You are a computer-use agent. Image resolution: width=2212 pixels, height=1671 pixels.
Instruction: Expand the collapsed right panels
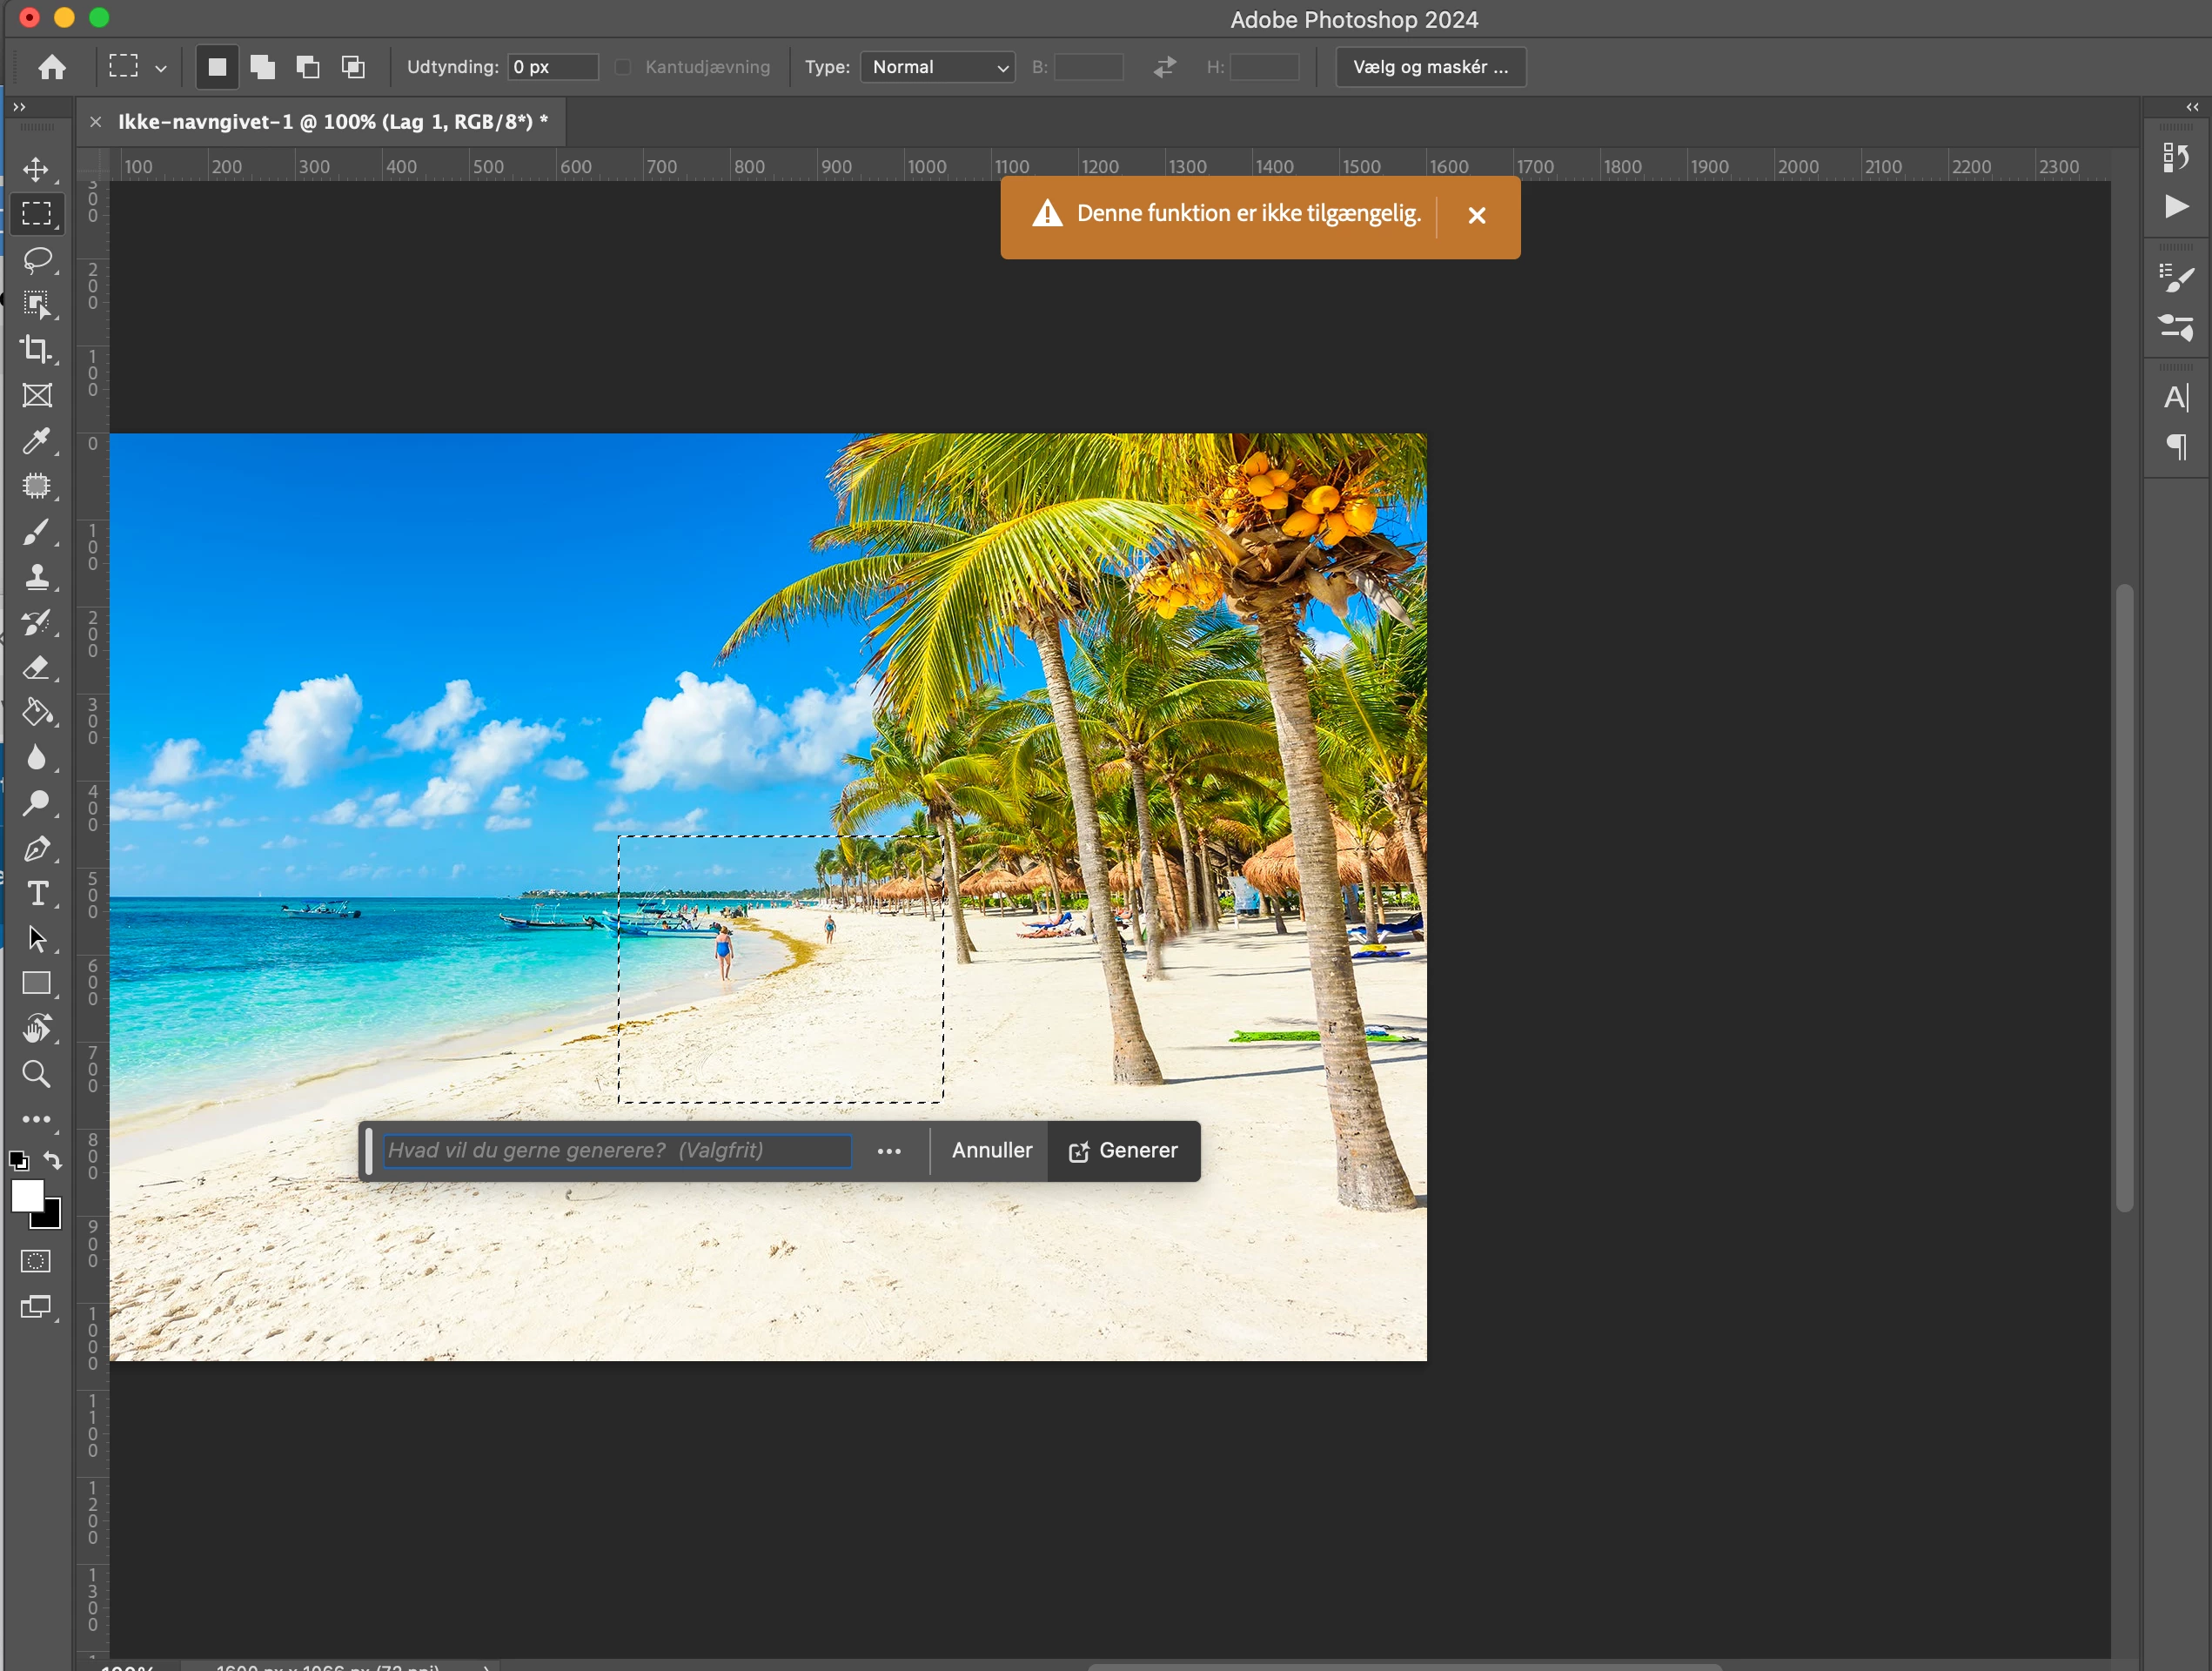(2191, 107)
